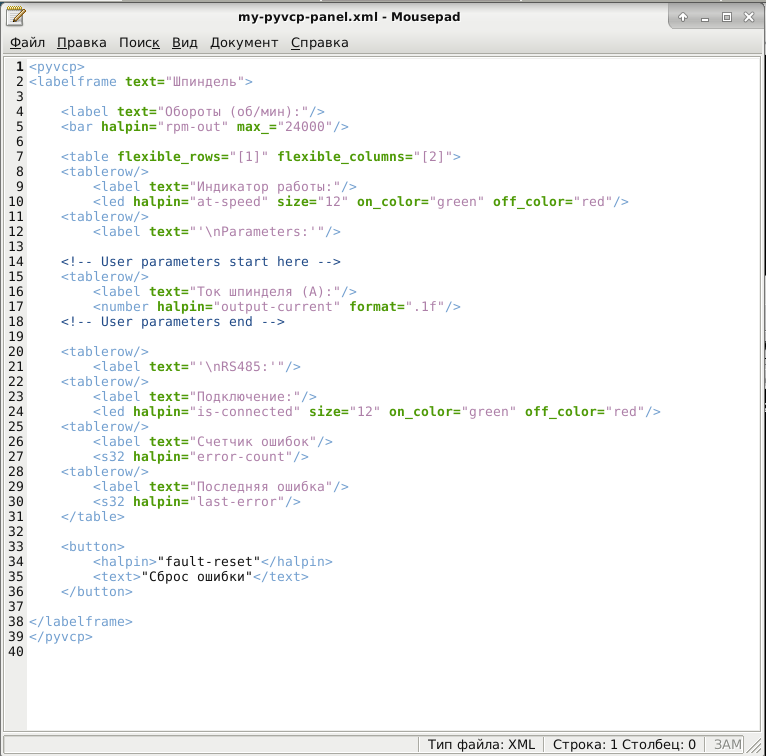Open the Правка menu

82,42
